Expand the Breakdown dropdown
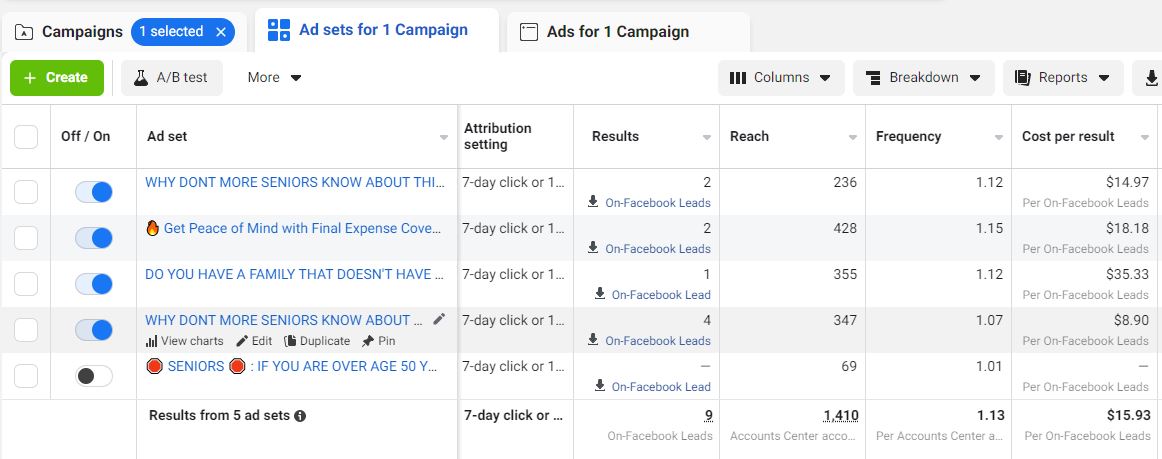This screenshot has width=1162, height=459. tap(923, 77)
